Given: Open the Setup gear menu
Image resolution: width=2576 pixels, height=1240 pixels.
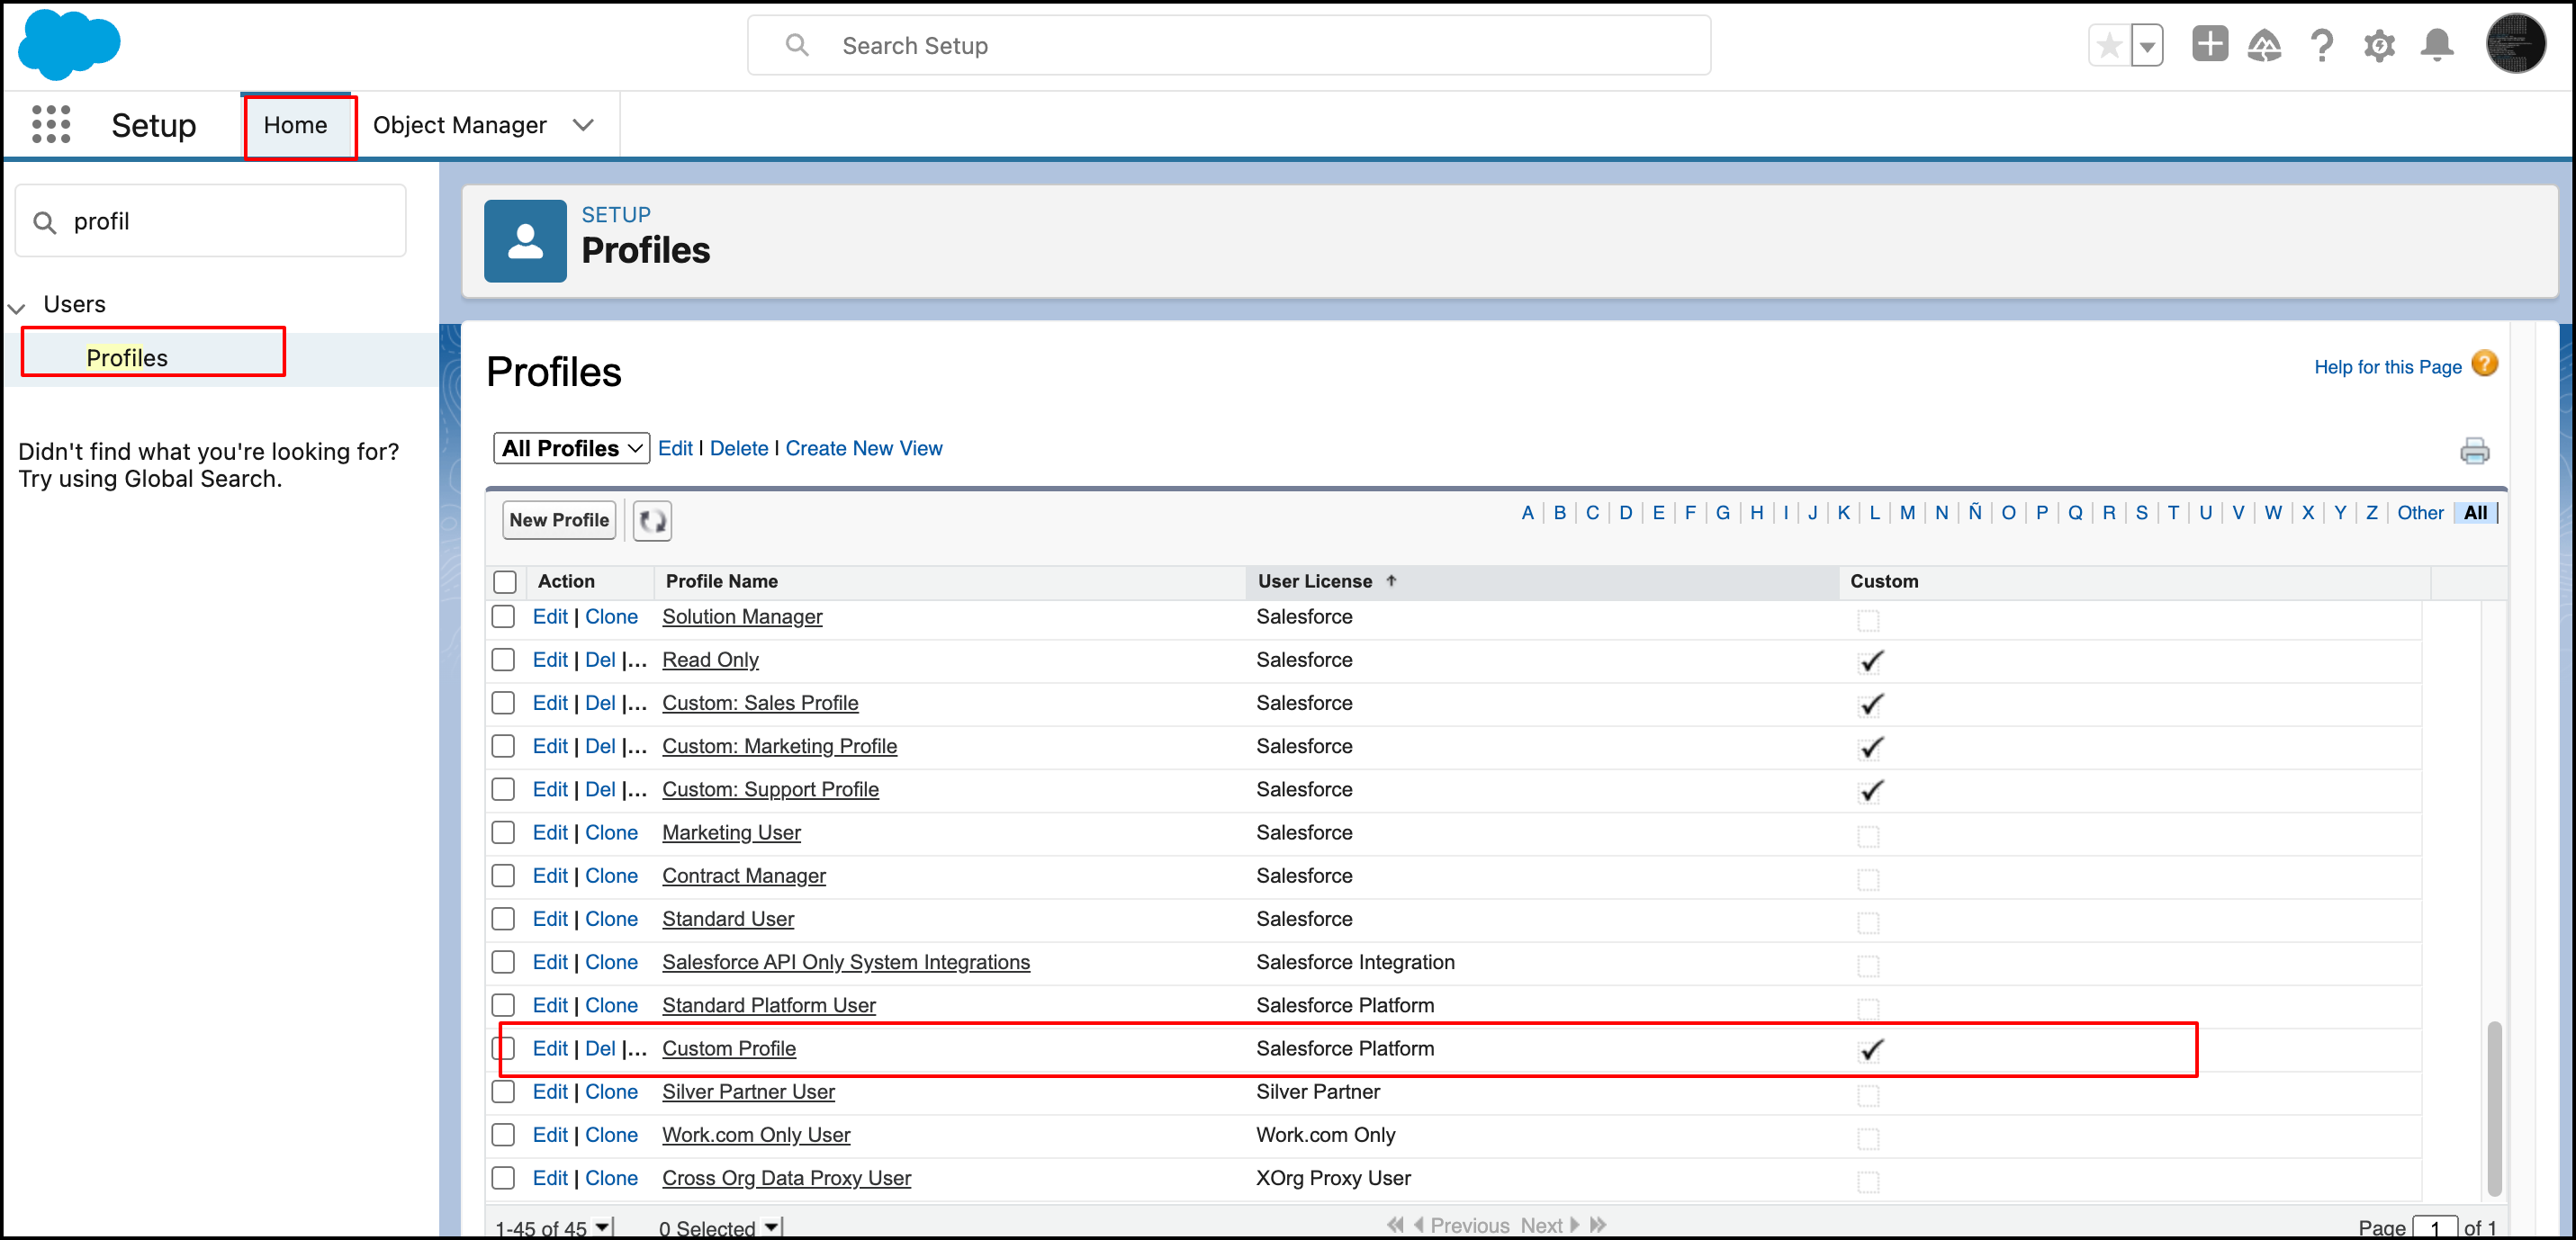Looking at the screenshot, I should click(2379, 46).
